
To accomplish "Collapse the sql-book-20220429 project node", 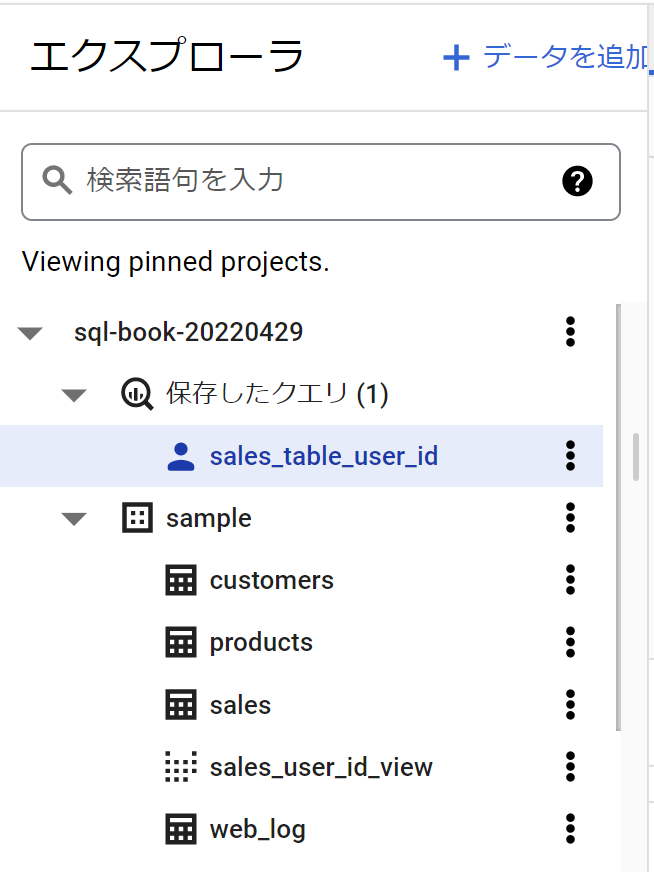I will coord(30,333).
